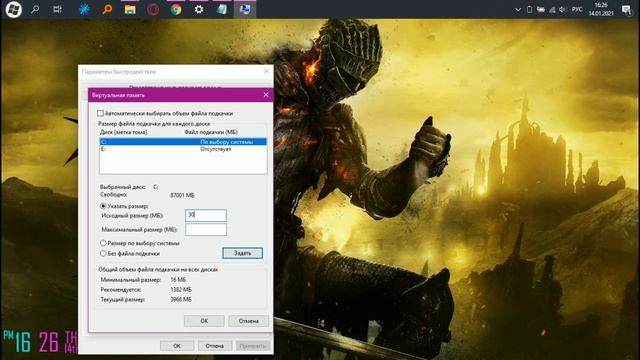Click the Исходный размер (МБ) input field

coord(206,215)
